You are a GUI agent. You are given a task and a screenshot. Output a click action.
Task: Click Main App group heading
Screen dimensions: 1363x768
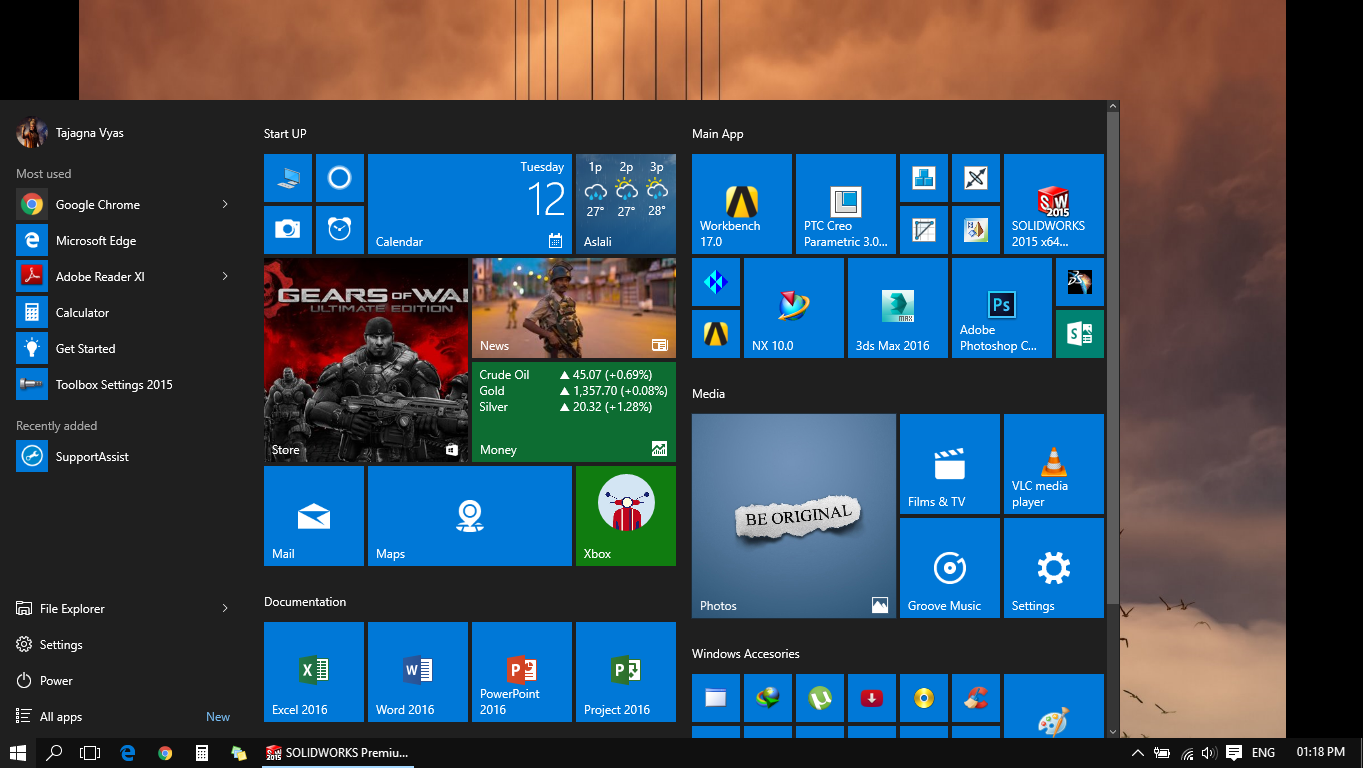(717, 133)
